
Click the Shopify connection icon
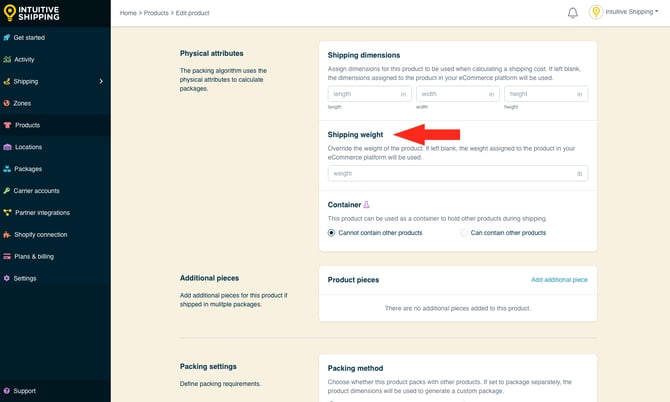7,234
